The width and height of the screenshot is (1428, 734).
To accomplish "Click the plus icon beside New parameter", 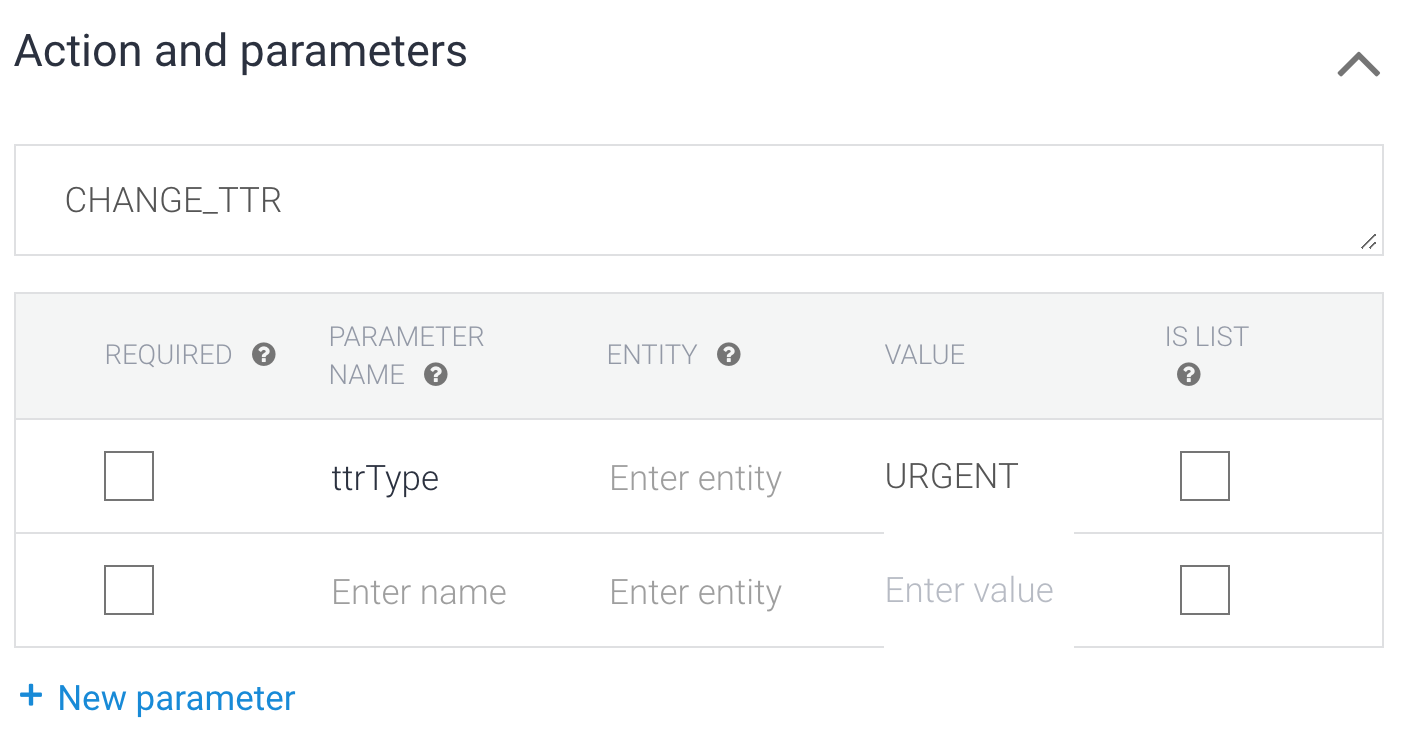I will (32, 696).
